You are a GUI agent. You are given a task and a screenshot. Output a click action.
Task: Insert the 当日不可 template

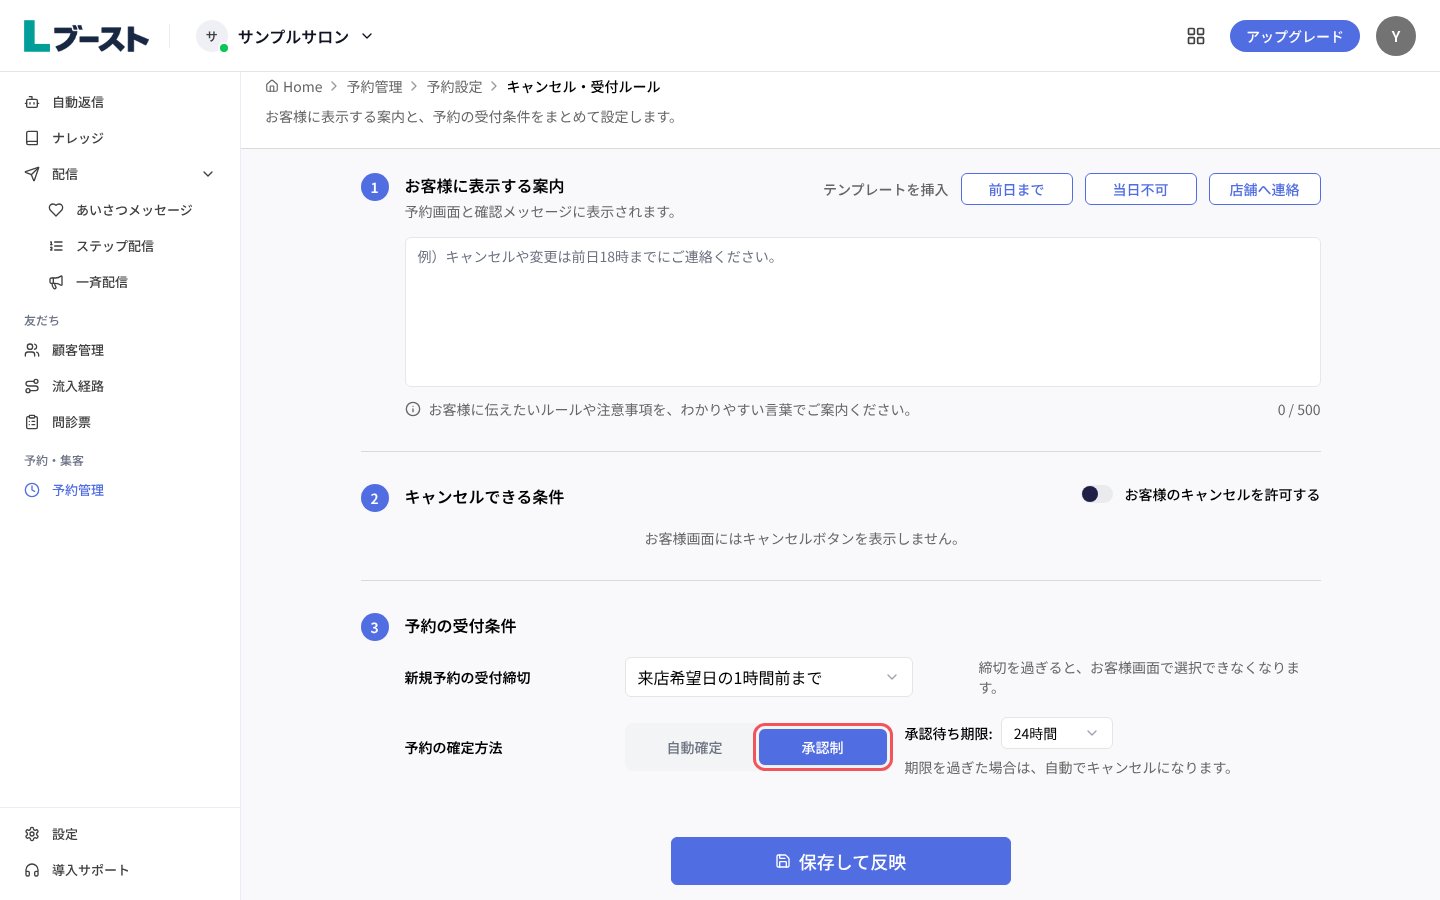click(x=1140, y=189)
